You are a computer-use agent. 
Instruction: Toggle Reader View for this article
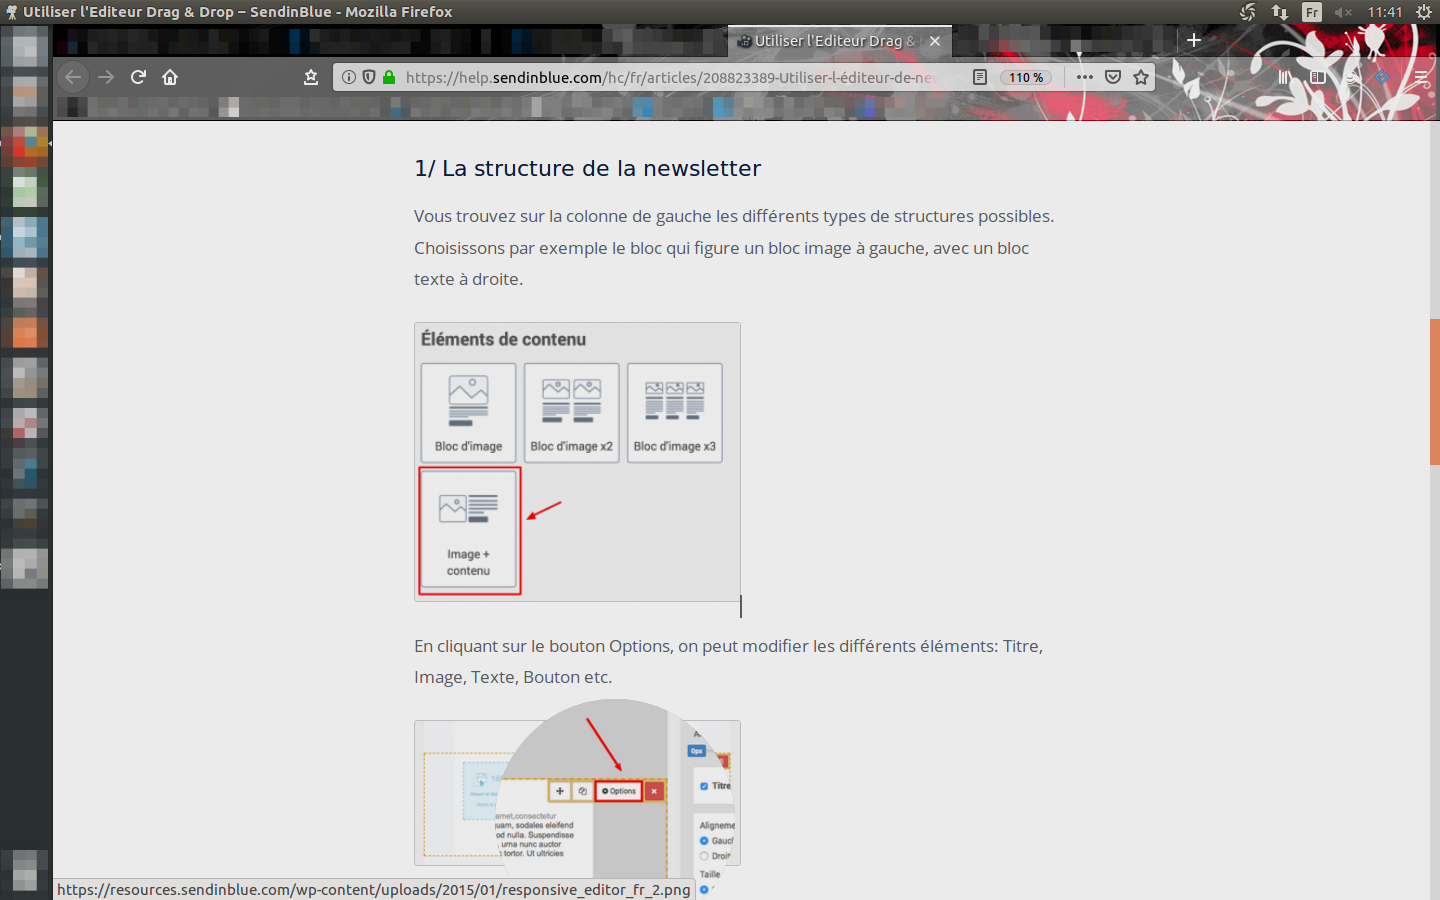click(x=980, y=77)
